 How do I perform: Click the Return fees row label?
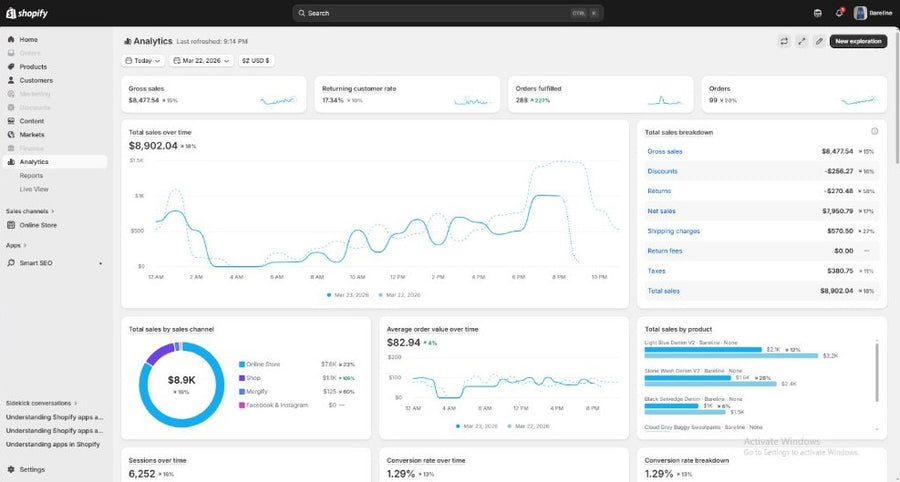665,251
